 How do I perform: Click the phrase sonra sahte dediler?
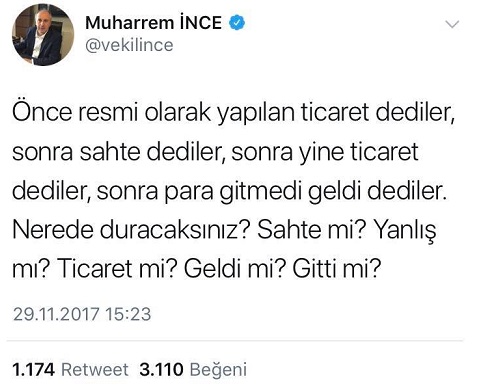click(118, 152)
